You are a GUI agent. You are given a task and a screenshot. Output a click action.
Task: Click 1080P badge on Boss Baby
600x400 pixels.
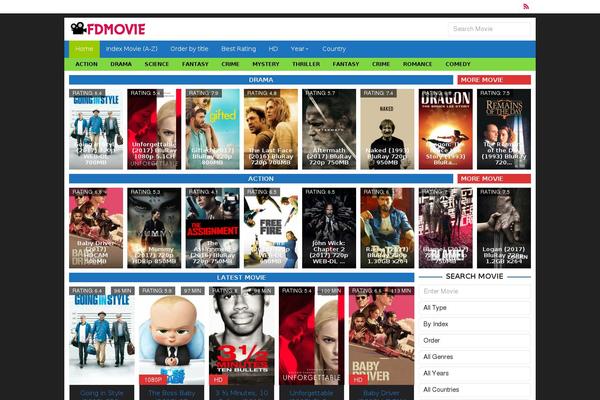153,380
